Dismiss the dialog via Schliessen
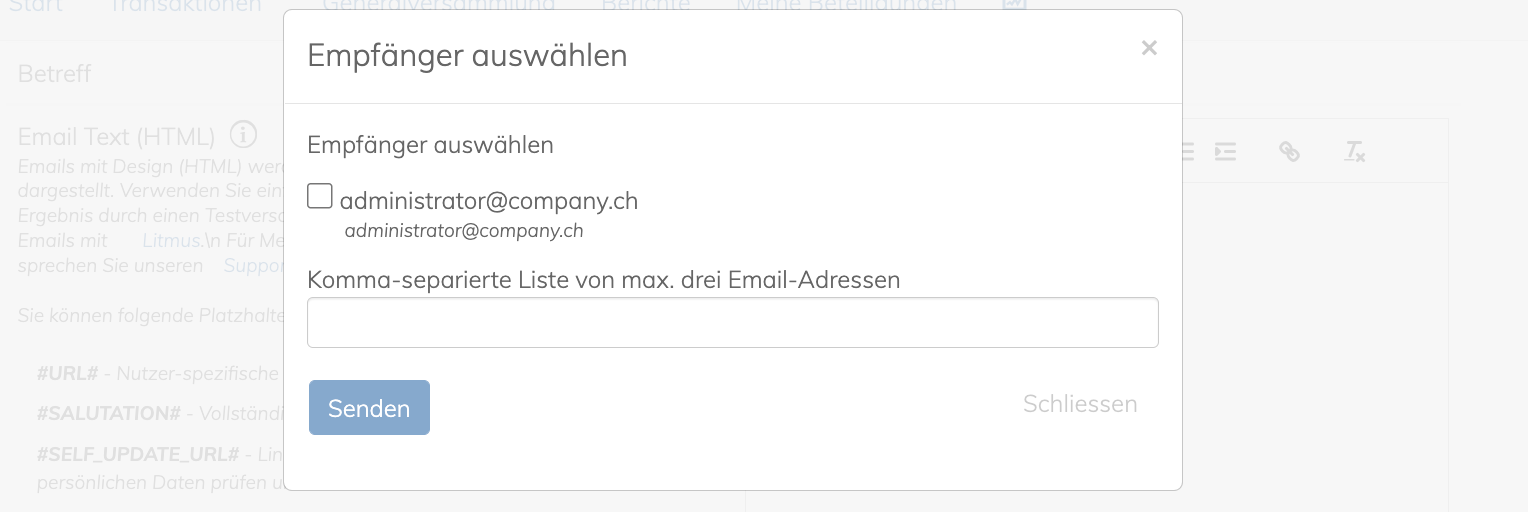This screenshot has width=1528, height=512. 1080,404
